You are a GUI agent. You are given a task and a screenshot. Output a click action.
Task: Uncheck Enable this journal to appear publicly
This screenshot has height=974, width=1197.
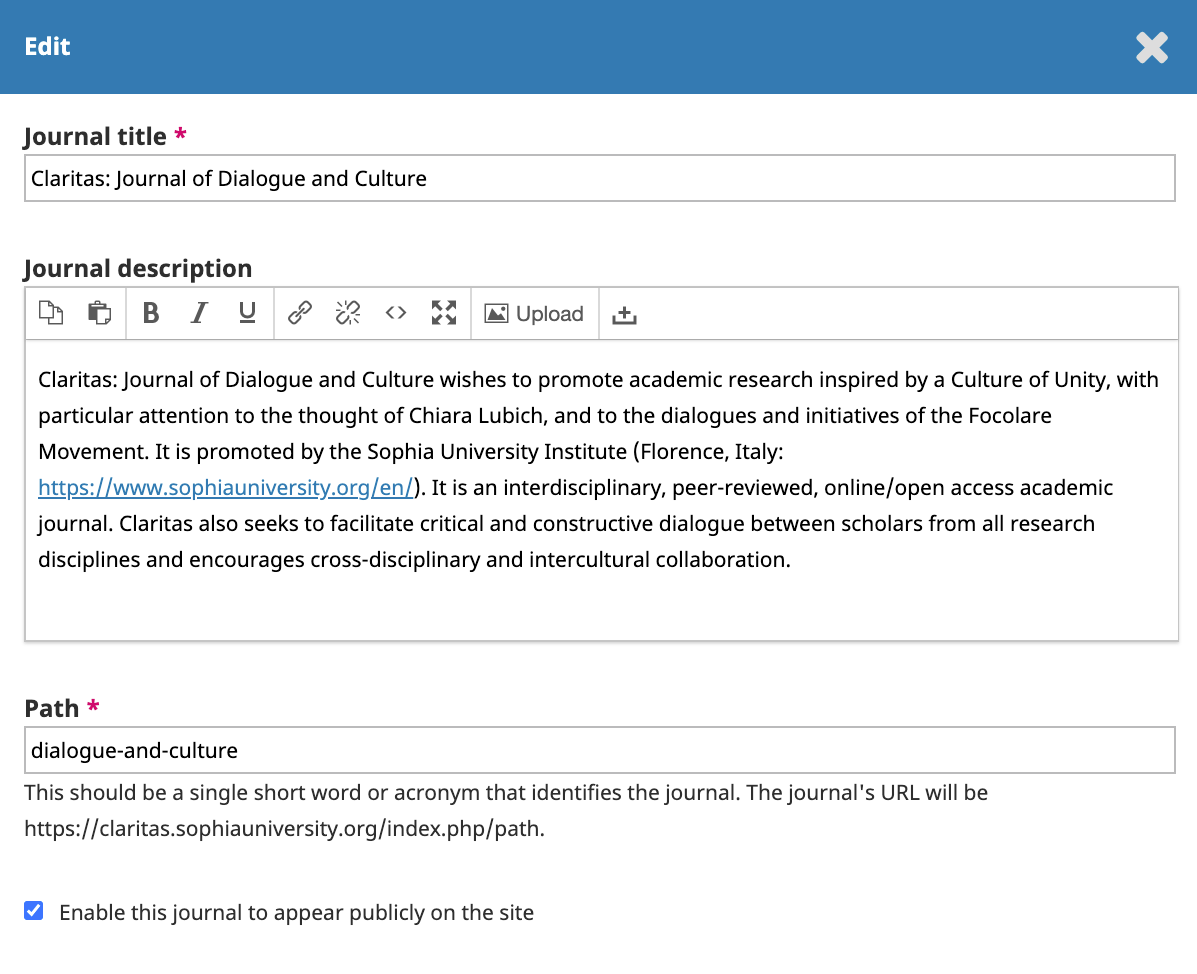pos(34,911)
